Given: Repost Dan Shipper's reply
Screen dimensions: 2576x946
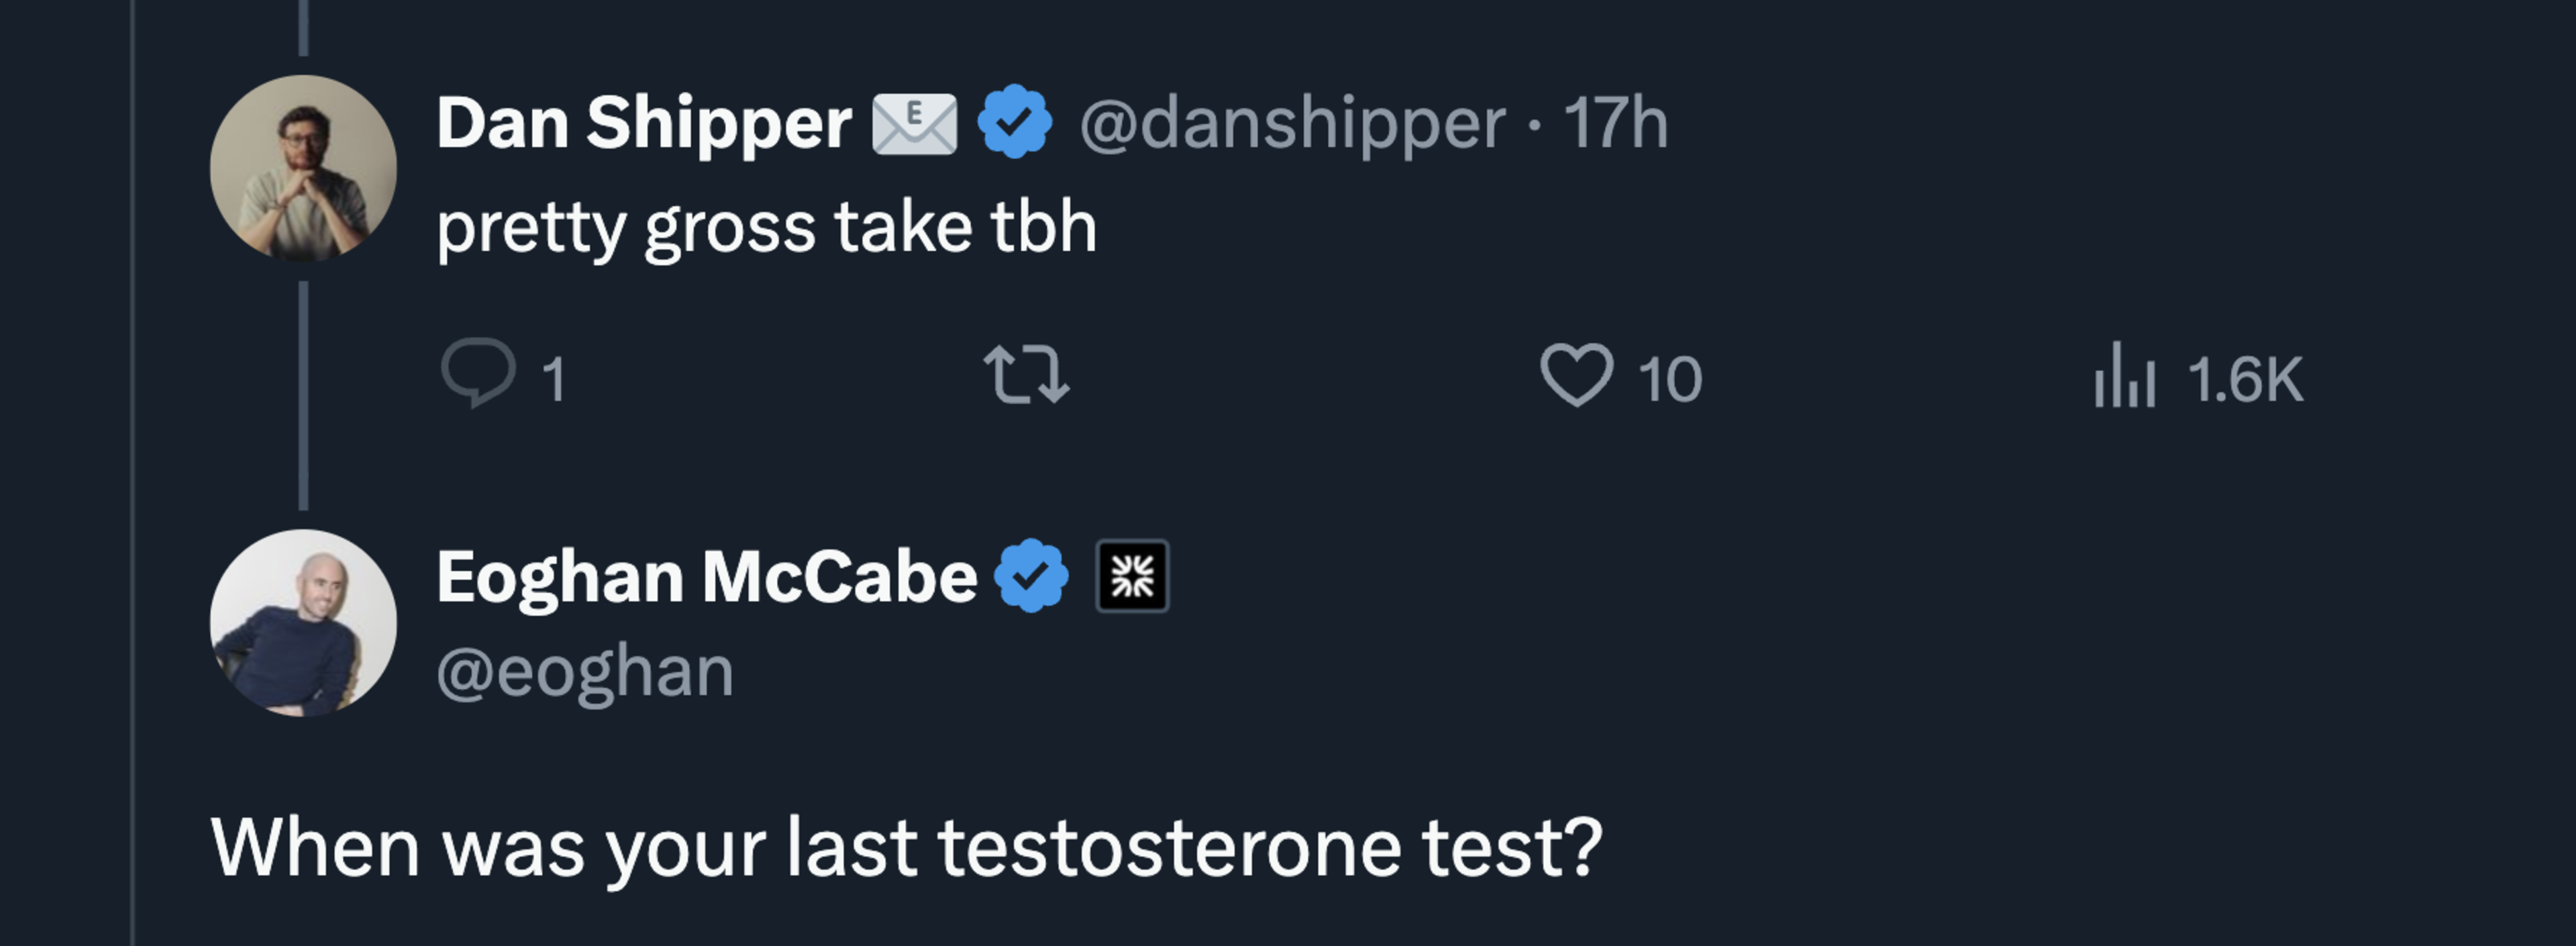Looking at the screenshot, I should click(1026, 375).
